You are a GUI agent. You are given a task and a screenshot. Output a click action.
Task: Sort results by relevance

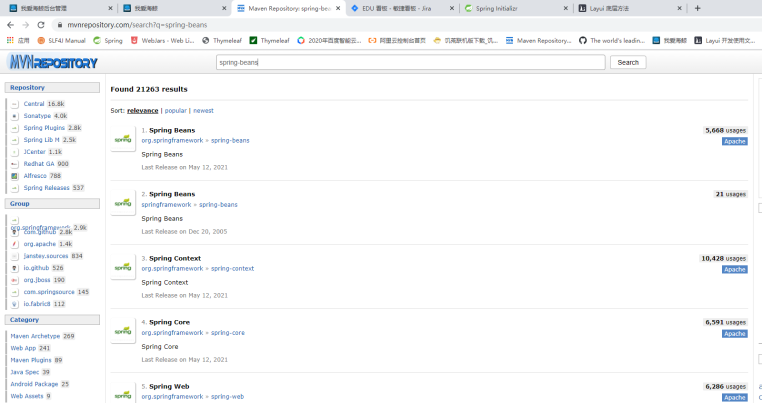click(x=142, y=111)
